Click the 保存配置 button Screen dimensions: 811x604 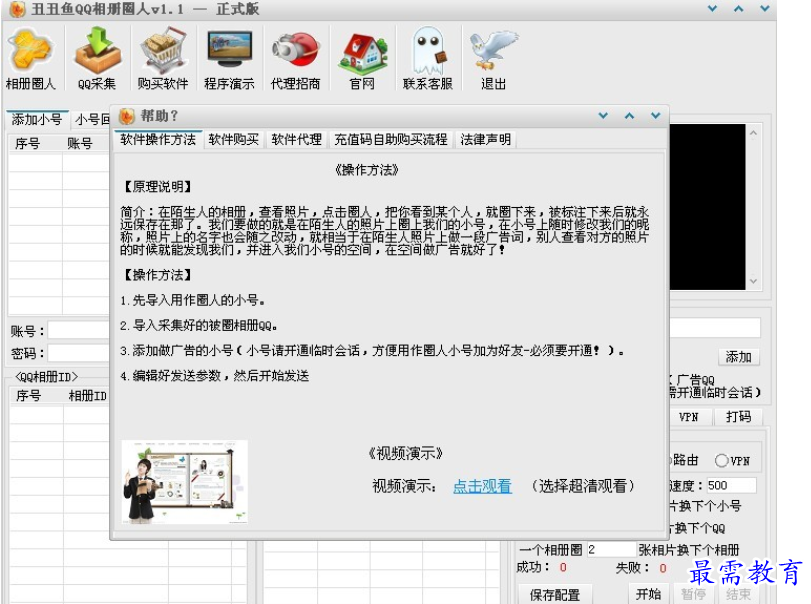(x=554, y=595)
